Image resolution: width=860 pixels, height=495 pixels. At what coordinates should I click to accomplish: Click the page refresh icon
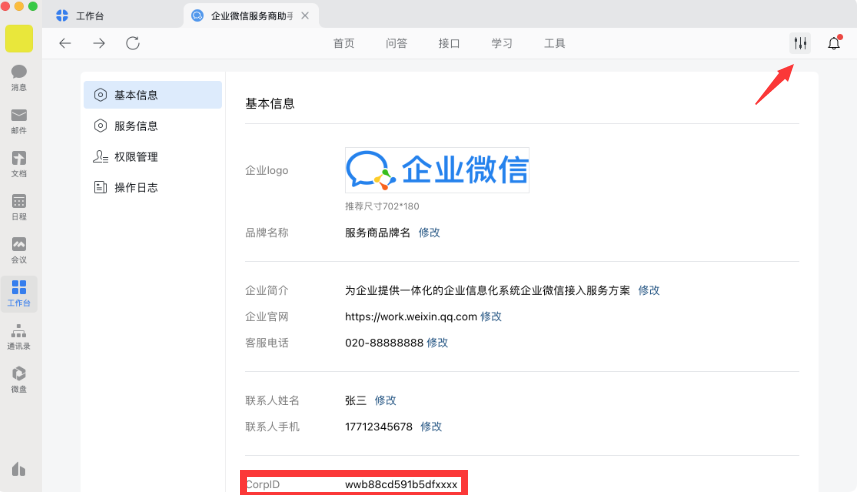[133, 43]
